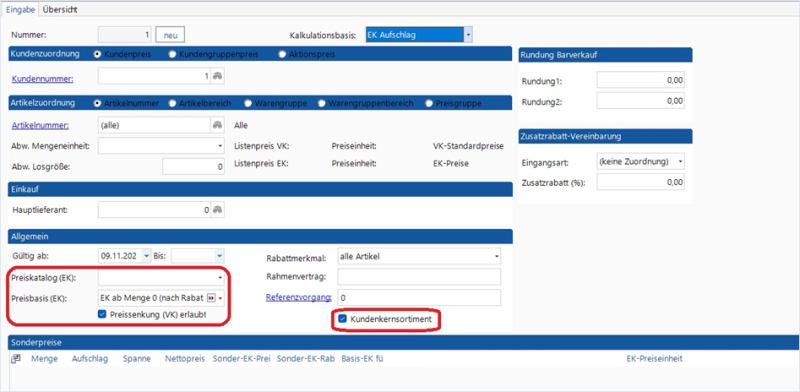Click into the Rahmenvertrag field
The width and height of the screenshot is (800, 392).
[419, 277]
